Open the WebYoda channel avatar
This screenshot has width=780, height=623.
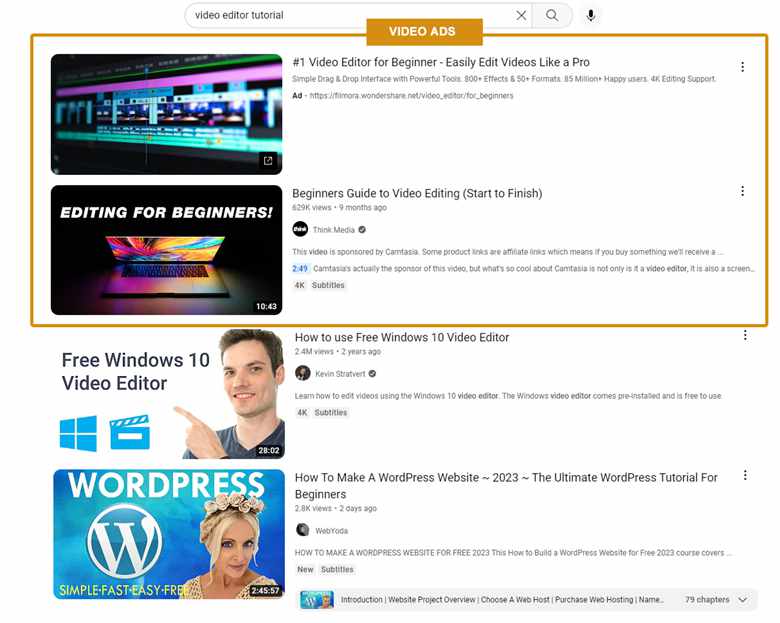[302, 529]
